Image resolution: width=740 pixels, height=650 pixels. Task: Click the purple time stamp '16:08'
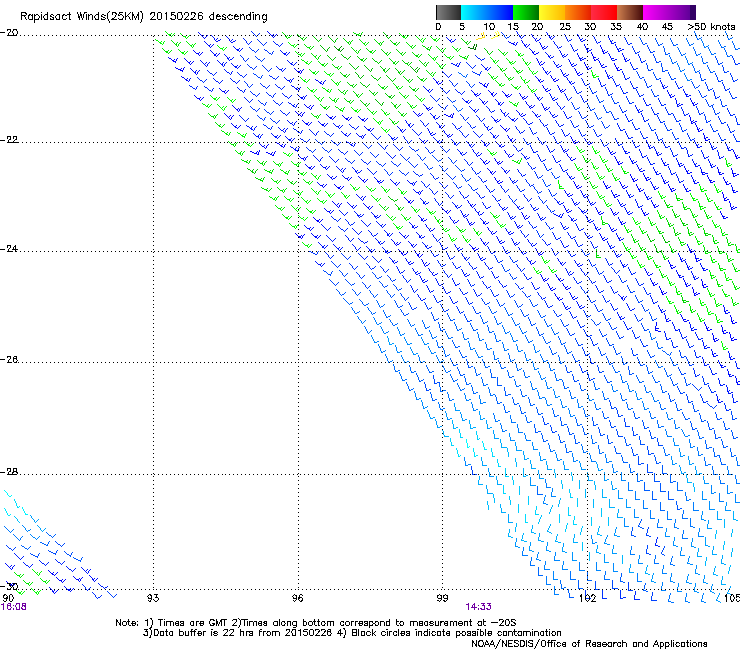pyautogui.click(x=14, y=607)
